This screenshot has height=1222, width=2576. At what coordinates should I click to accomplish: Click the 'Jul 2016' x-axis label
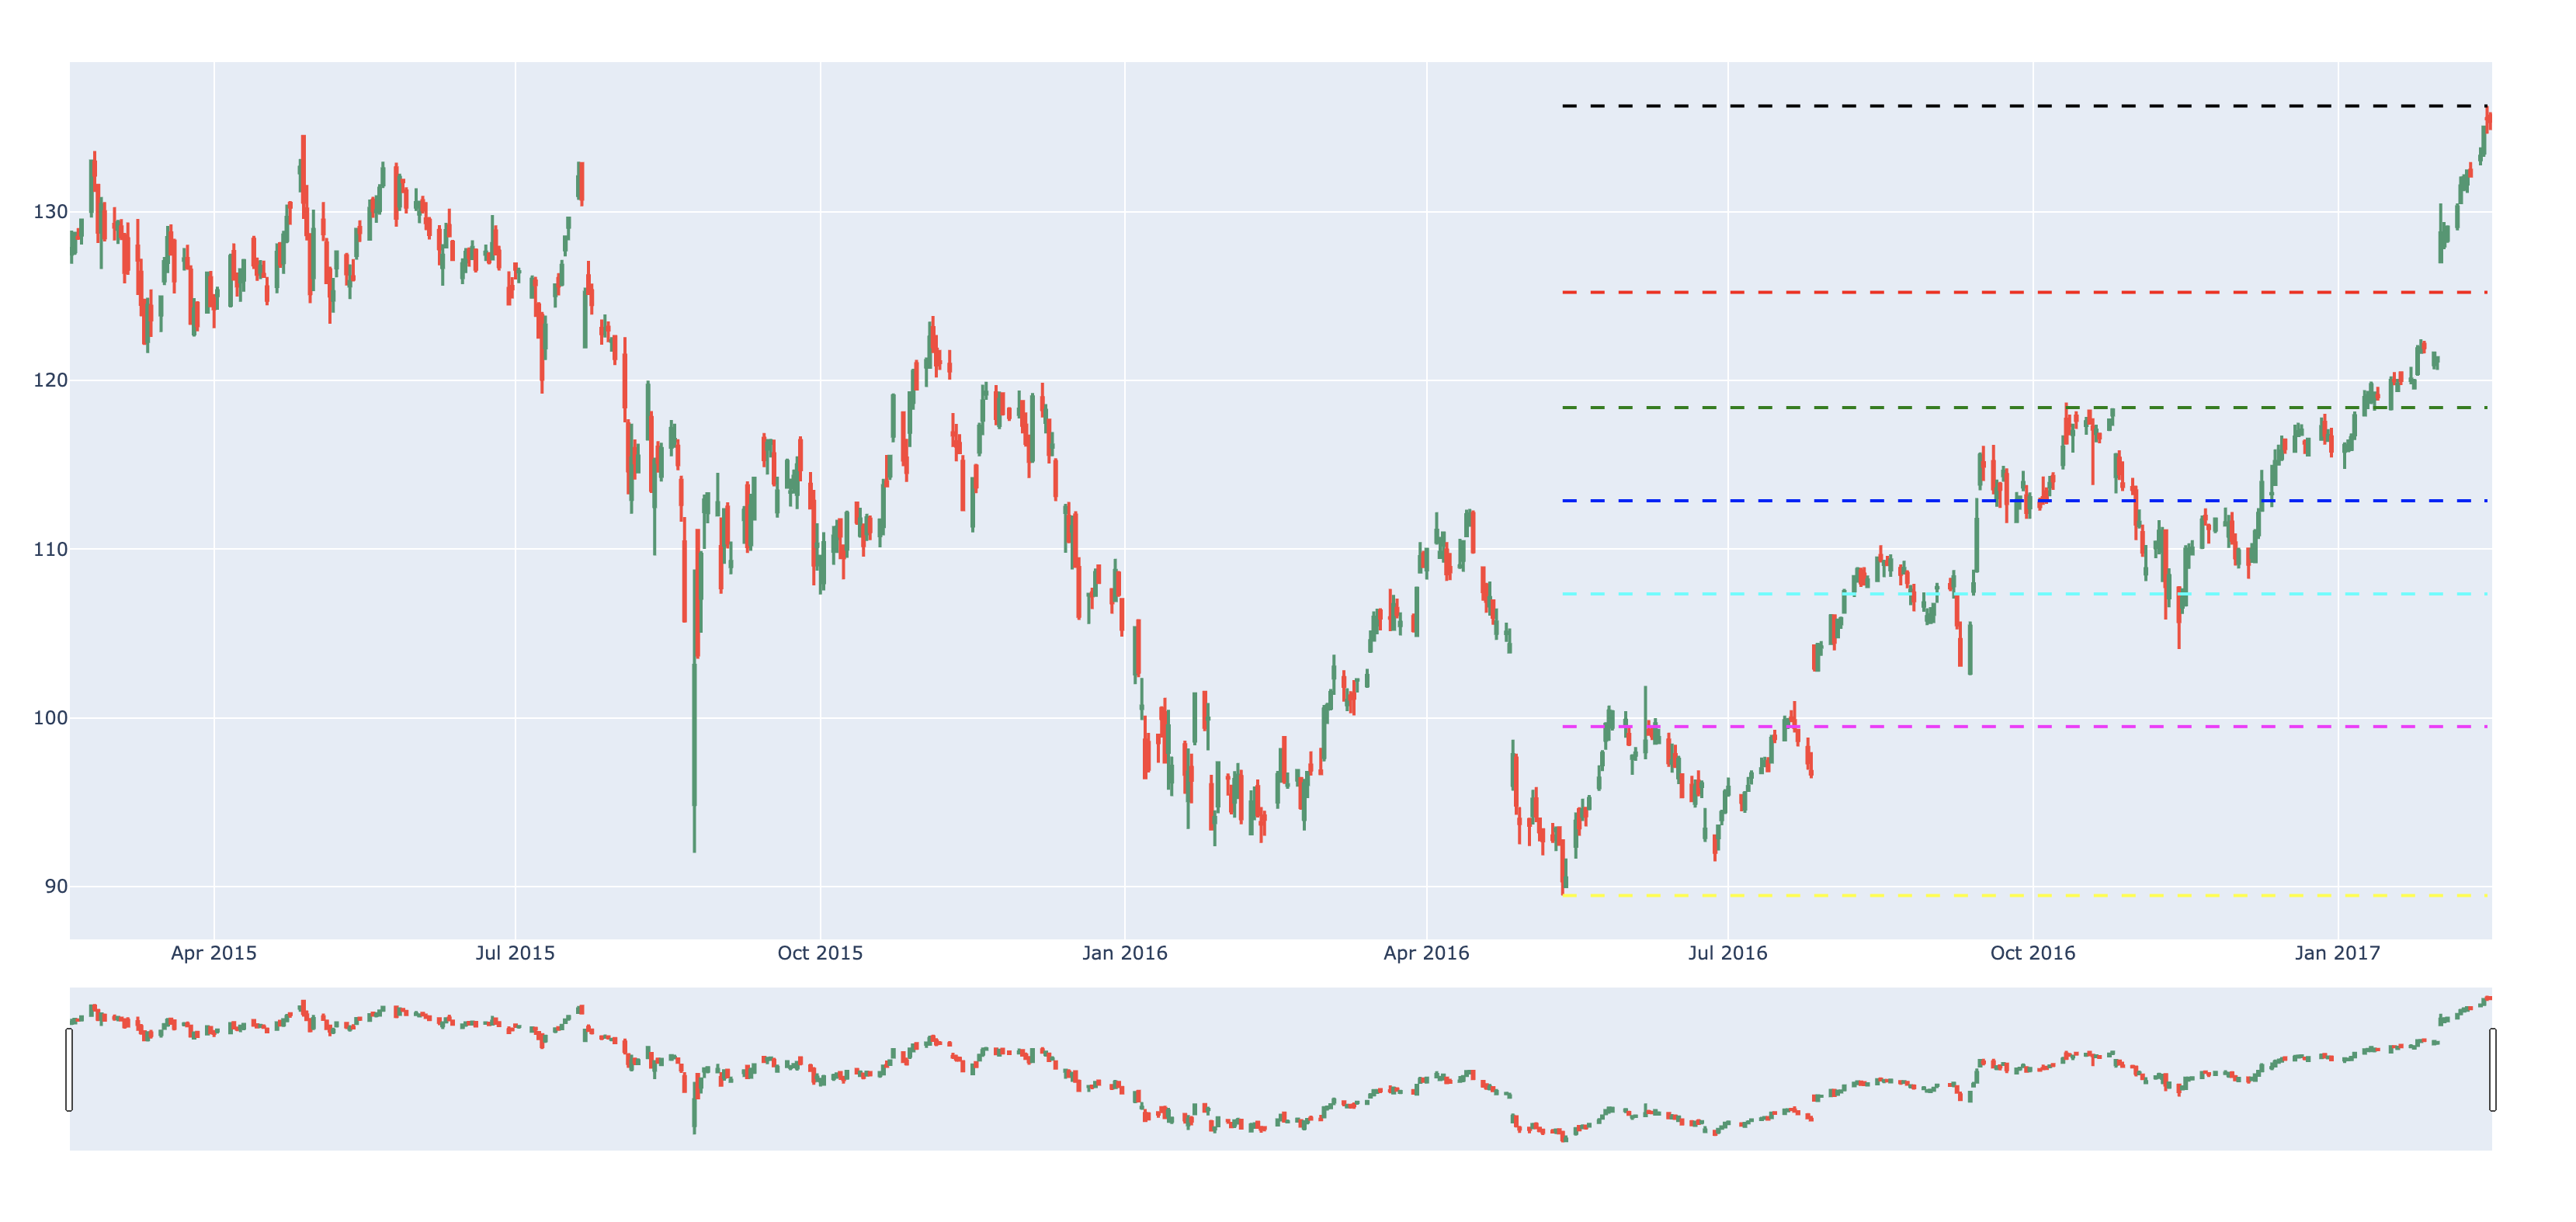pyautogui.click(x=1728, y=953)
